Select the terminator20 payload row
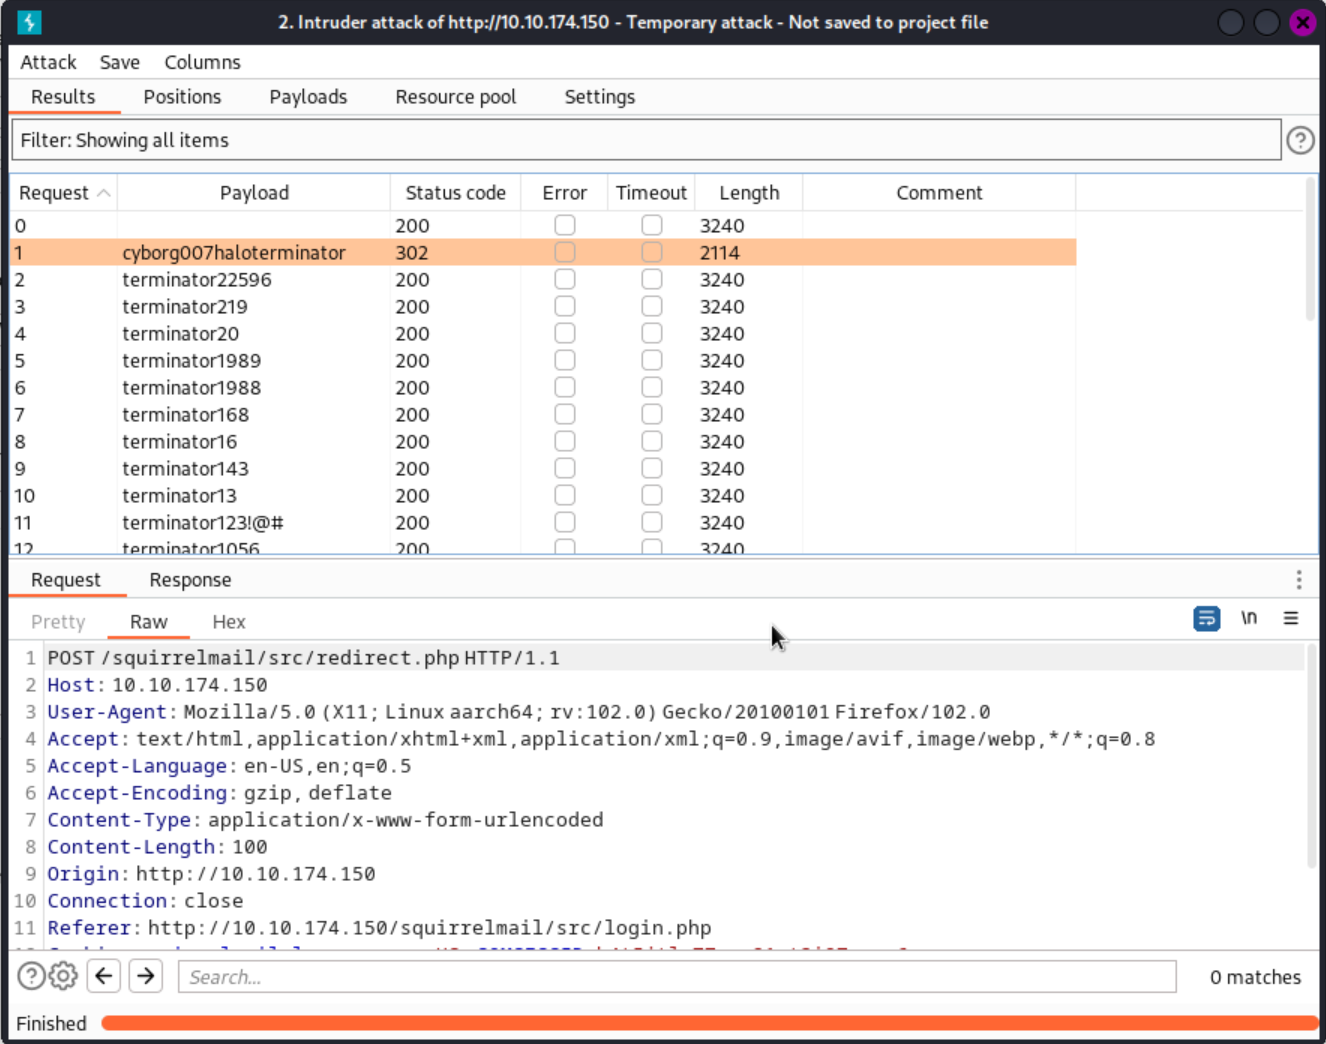 tap(543, 333)
